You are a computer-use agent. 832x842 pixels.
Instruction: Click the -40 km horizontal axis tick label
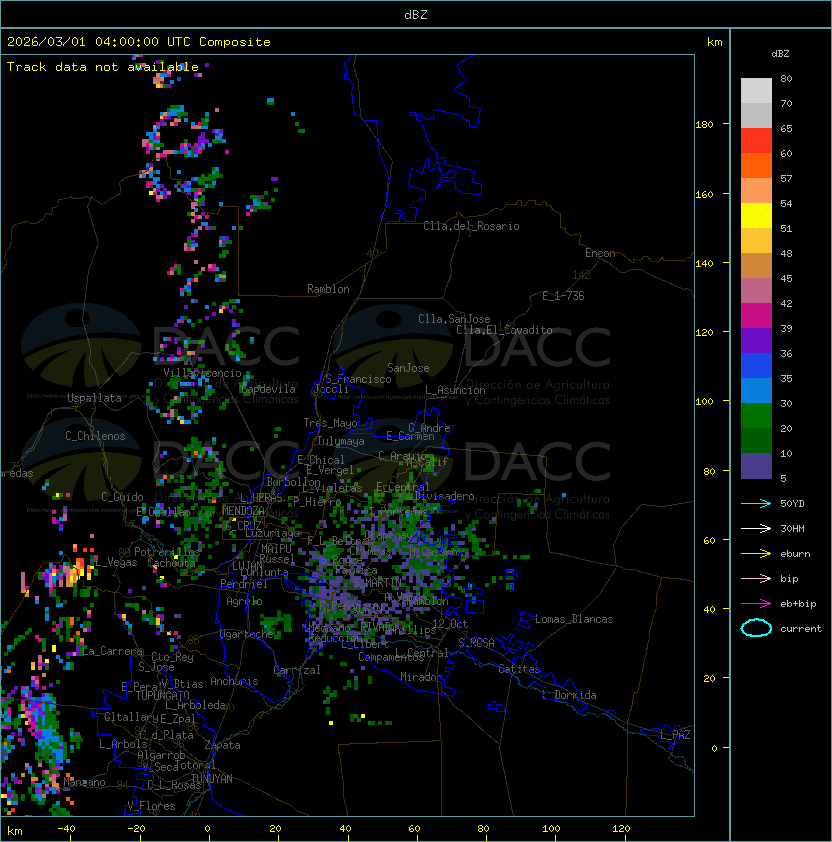click(66, 828)
